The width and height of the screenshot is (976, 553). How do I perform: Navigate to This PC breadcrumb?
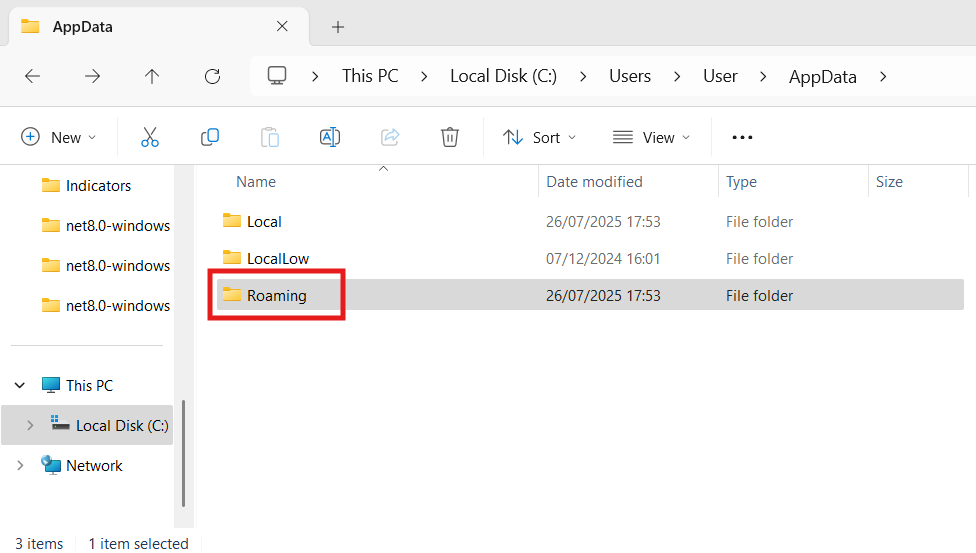point(370,76)
